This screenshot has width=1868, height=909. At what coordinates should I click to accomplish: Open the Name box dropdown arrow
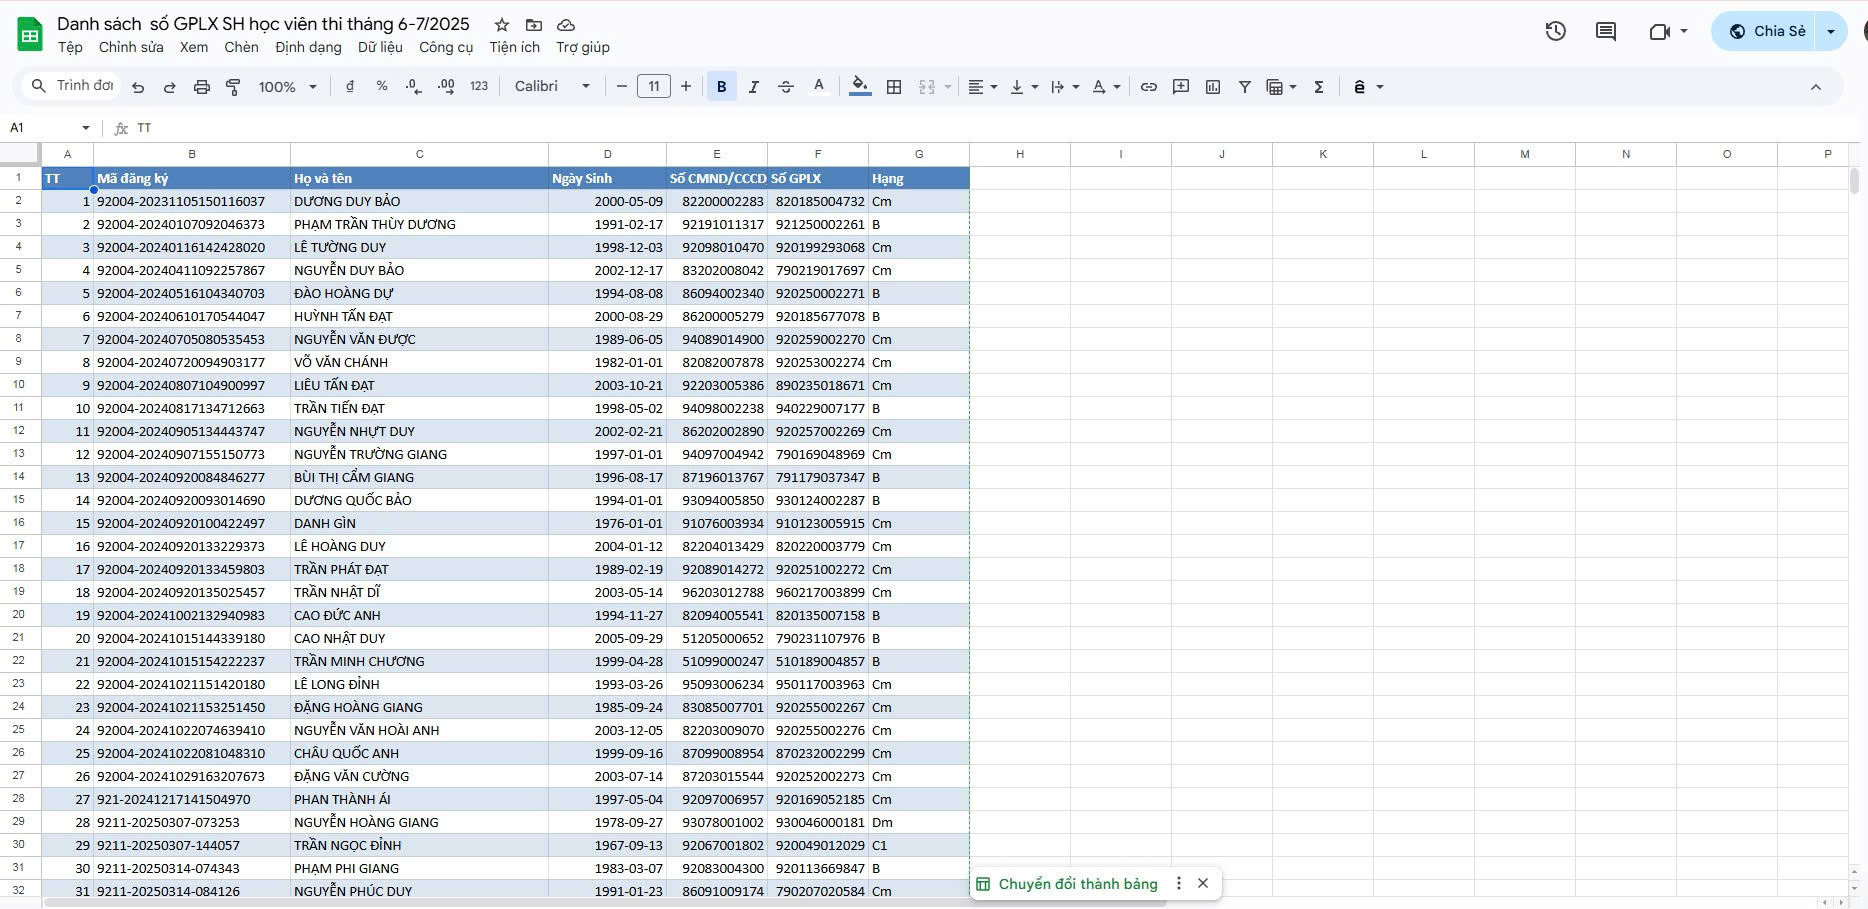coord(86,128)
